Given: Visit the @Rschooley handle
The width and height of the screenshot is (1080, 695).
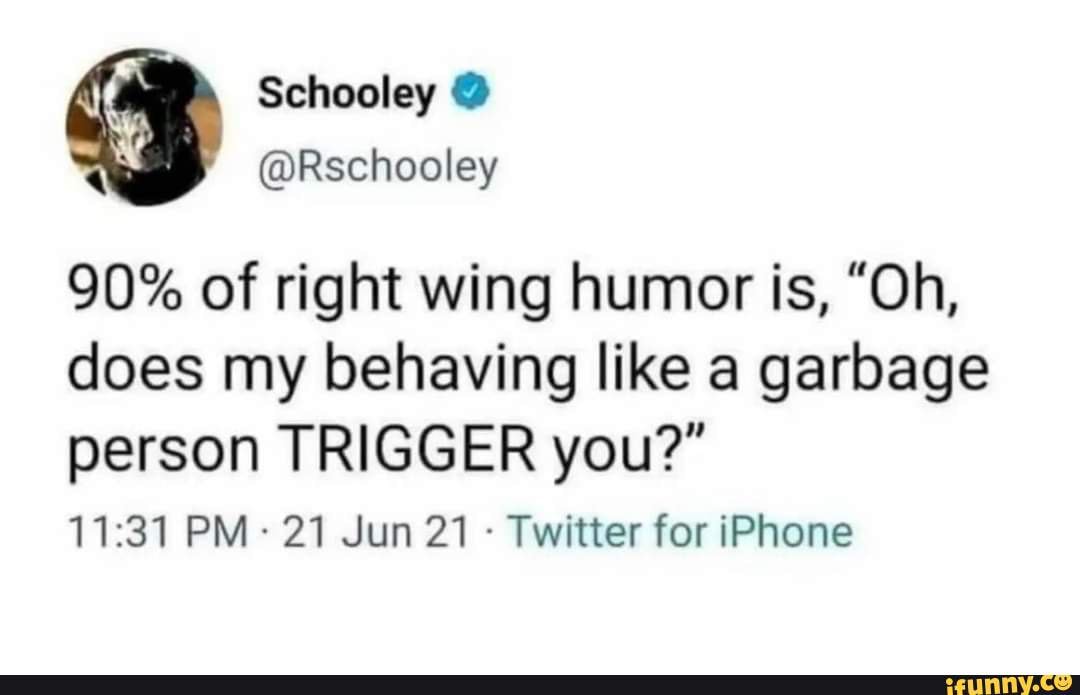Looking at the screenshot, I should coord(377,167).
